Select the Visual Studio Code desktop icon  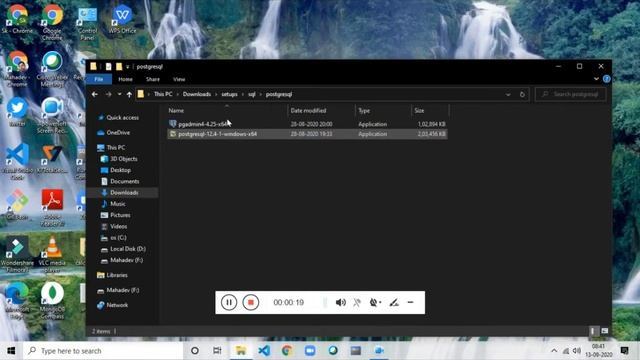click(x=17, y=161)
